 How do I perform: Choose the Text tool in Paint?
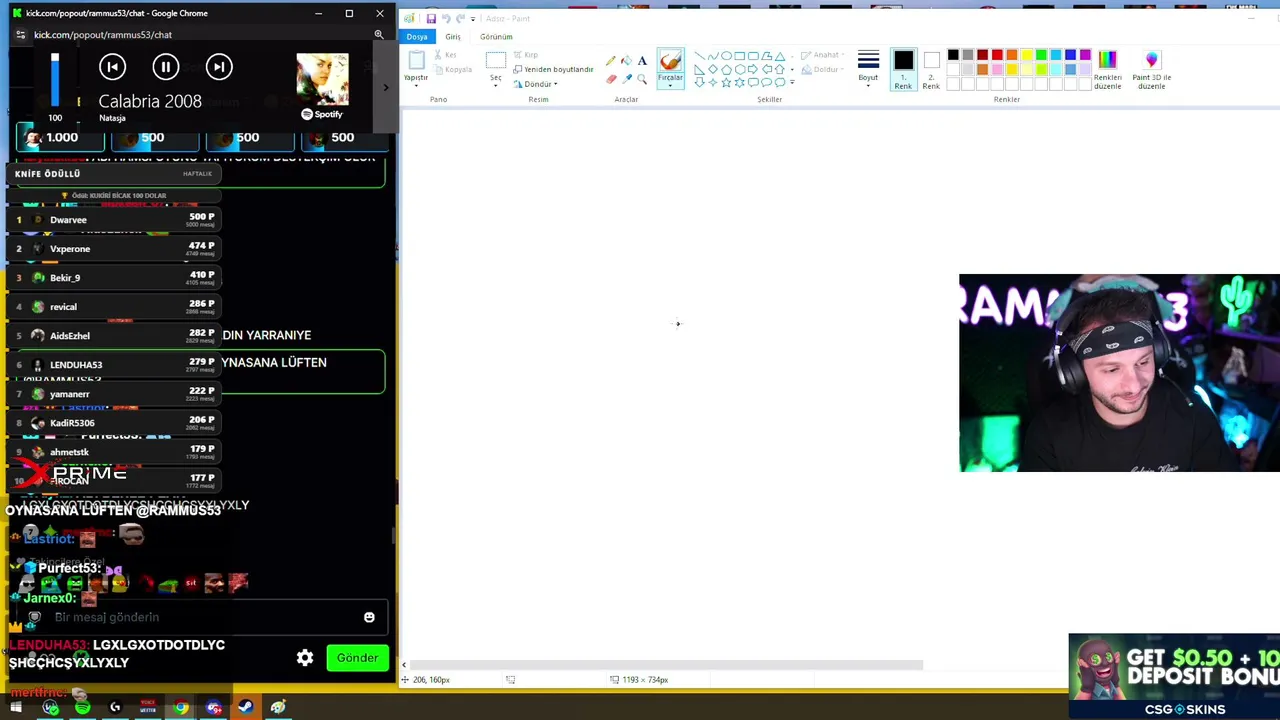[642, 61]
